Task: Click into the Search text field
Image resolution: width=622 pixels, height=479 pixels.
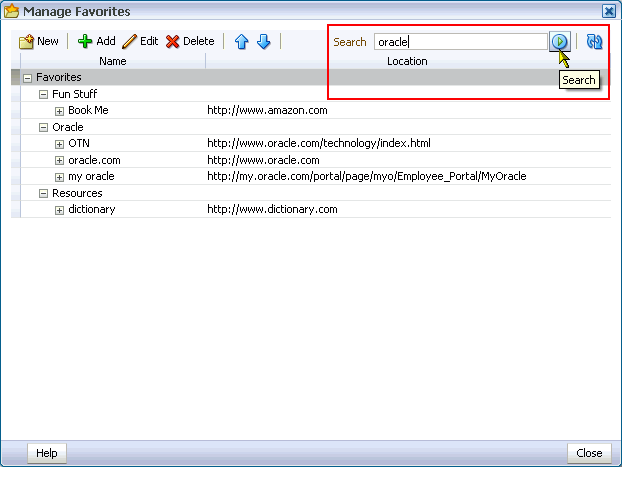Action: 461,42
